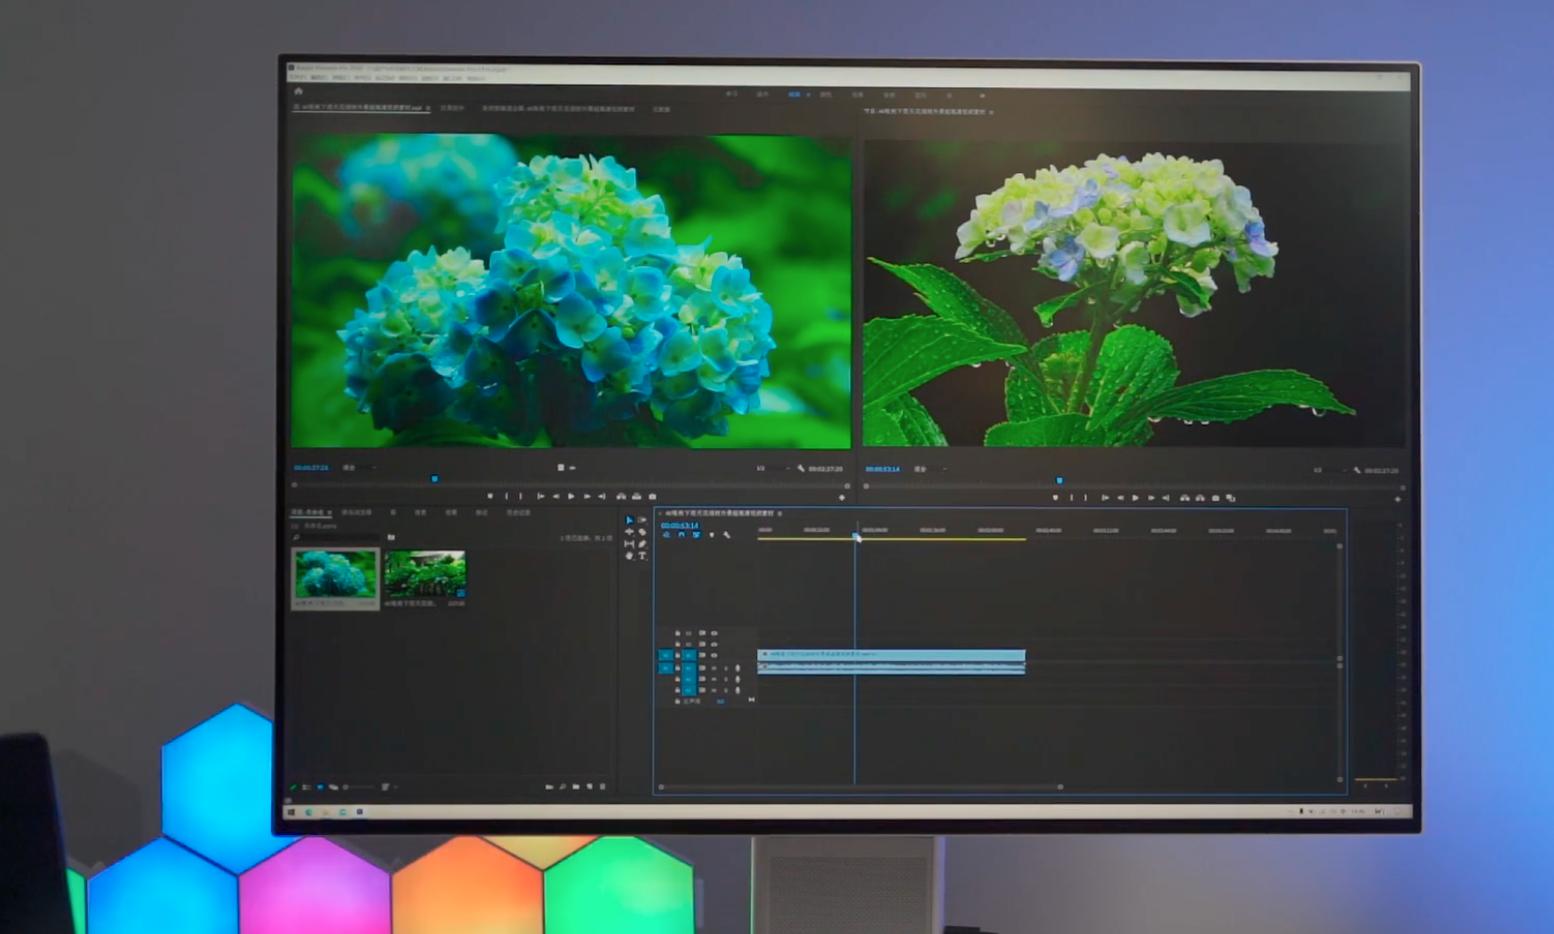Open the Metadata tab in Source panel group
Screen dimensions: 1554x934
(x=661, y=109)
